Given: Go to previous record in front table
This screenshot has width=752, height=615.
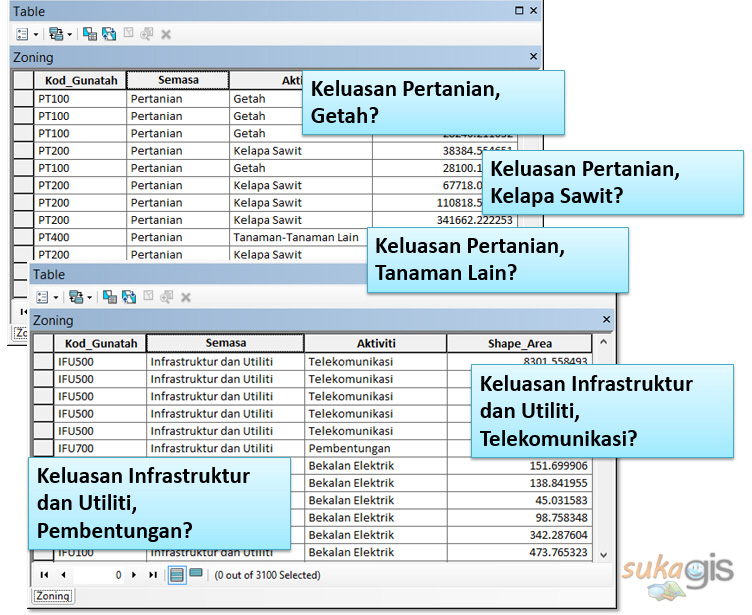Looking at the screenshot, I should (x=63, y=575).
